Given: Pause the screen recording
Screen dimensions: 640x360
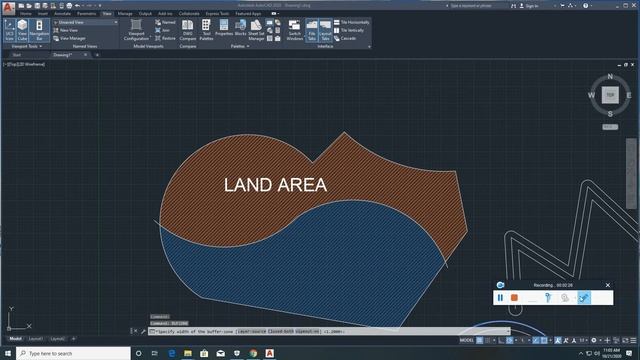Looking at the screenshot, I should [x=500, y=298].
